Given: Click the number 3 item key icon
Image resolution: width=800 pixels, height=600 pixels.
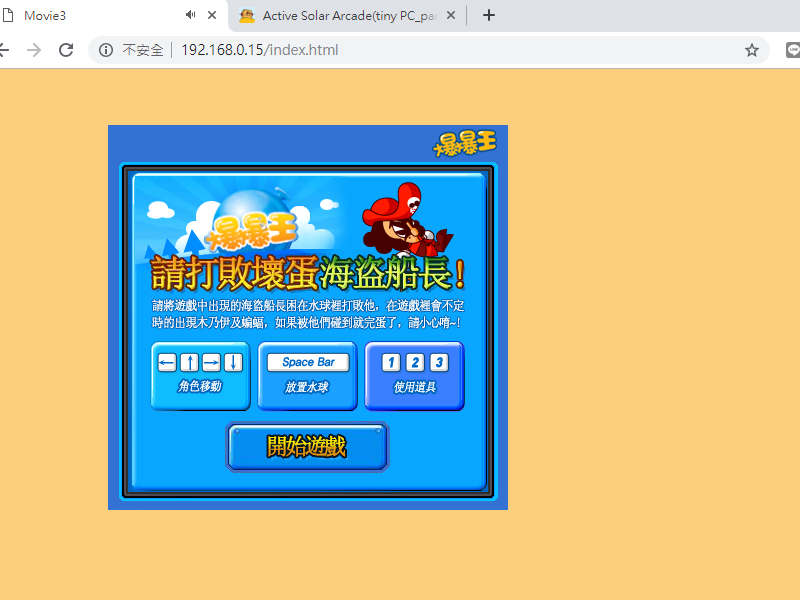Looking at the screenshot, I should coord(439,362).
